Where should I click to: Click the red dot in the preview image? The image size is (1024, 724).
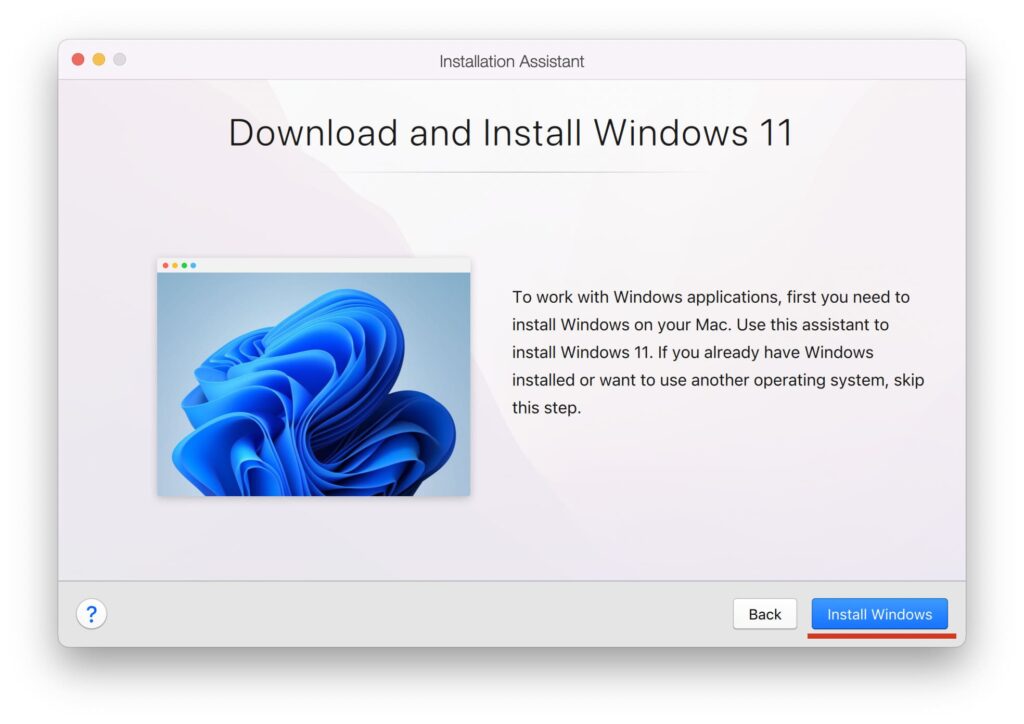[x=165, y=266]
